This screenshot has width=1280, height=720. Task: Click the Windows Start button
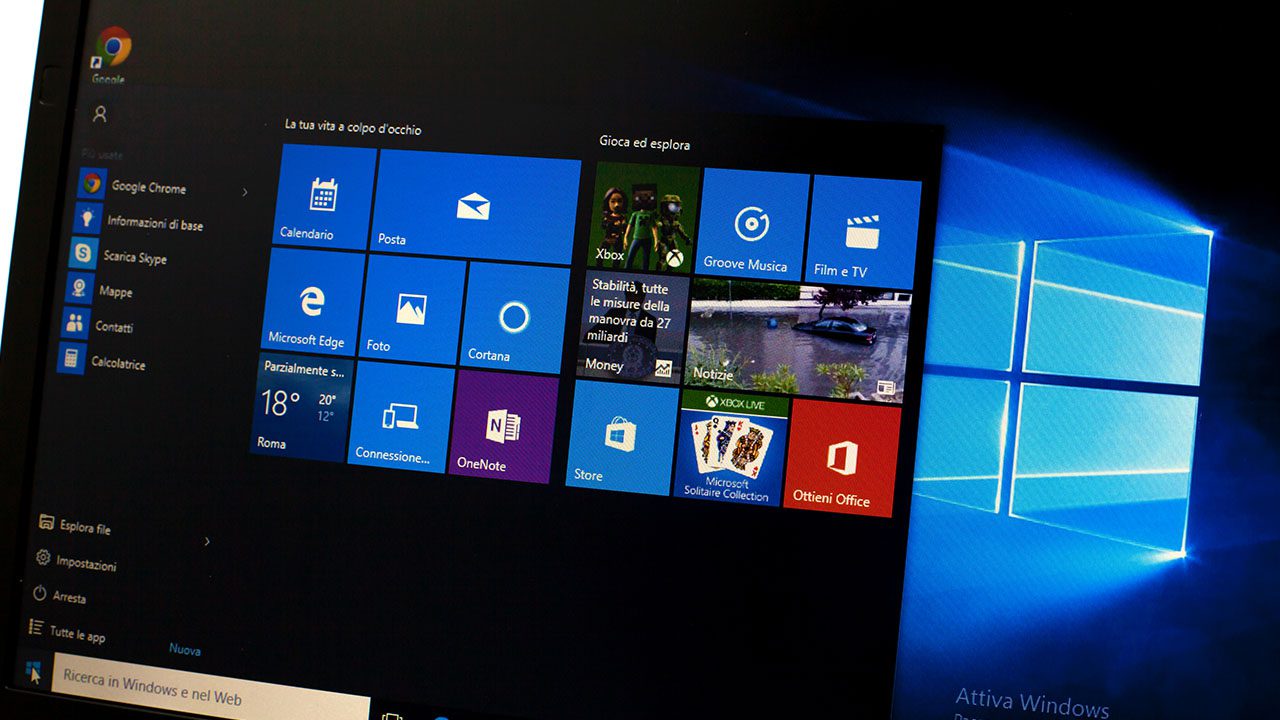[34, 673]
